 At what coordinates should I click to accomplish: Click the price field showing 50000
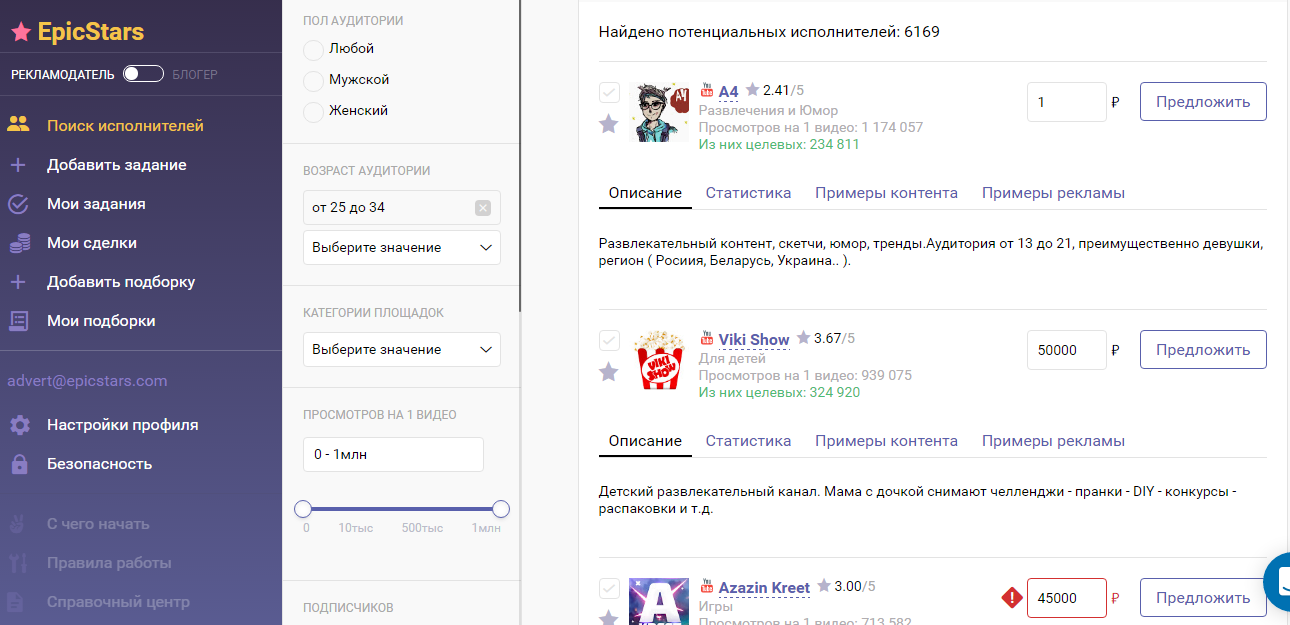pos(1066,350)
